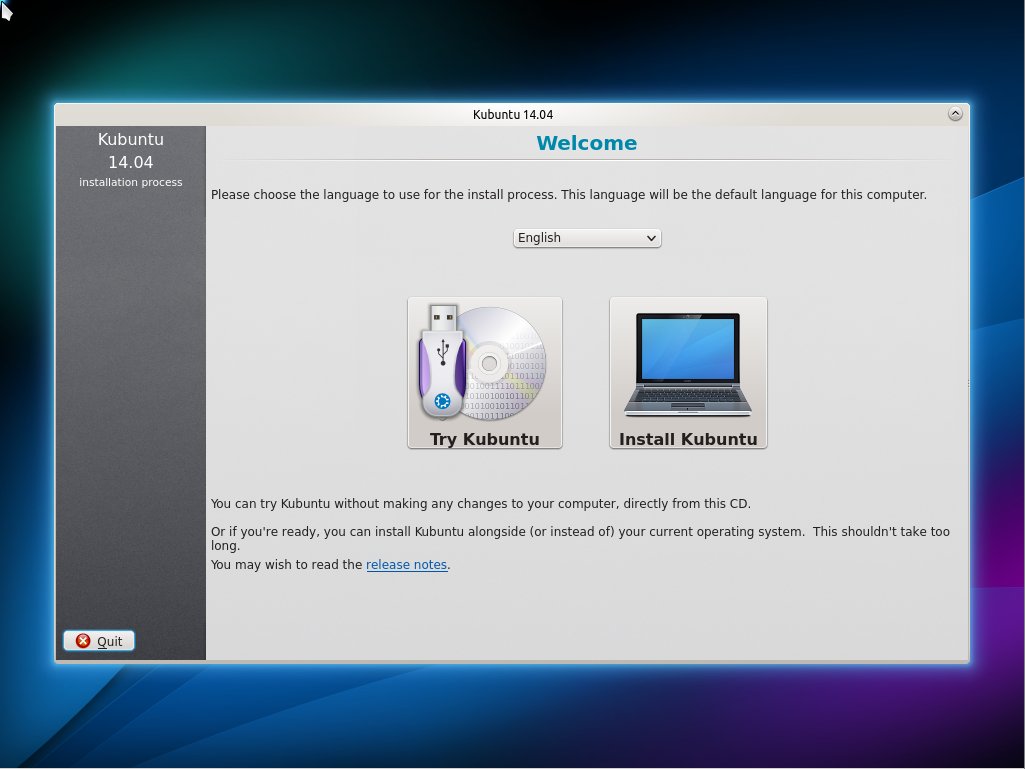This screenshot has width=1025, height=769.
Task: Click the Welcome heading text
Action: pyautogui.click(x=586, y=143)
